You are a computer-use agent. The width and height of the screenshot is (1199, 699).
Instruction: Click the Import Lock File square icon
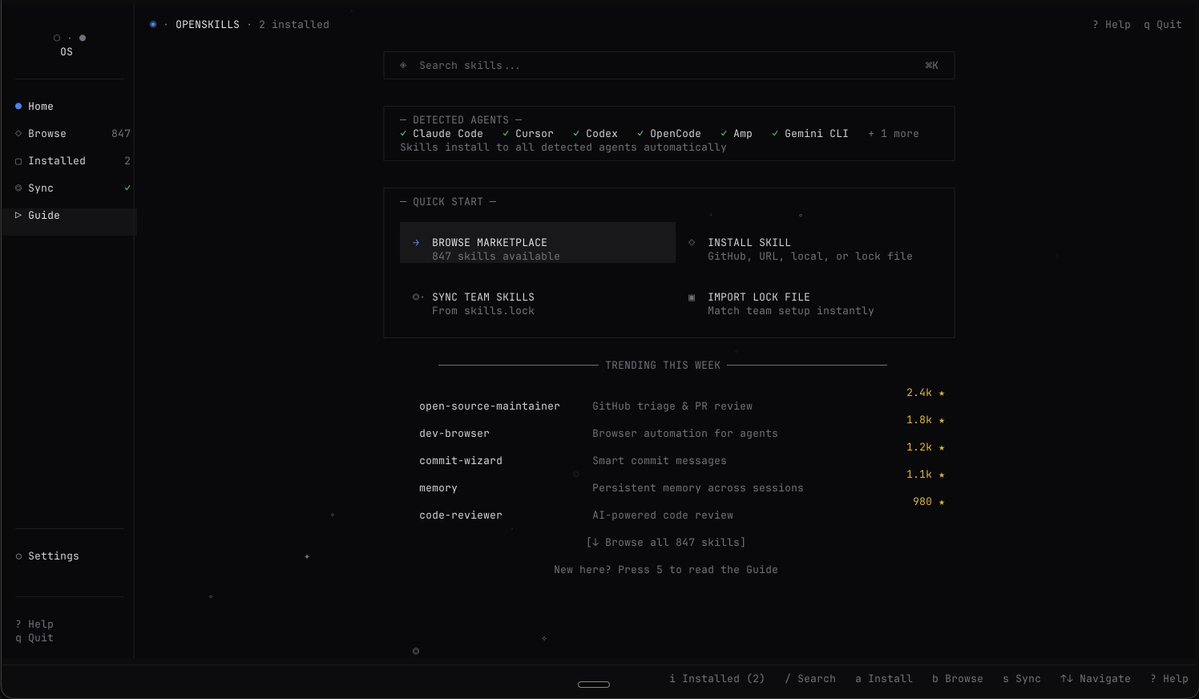(691, 296)
